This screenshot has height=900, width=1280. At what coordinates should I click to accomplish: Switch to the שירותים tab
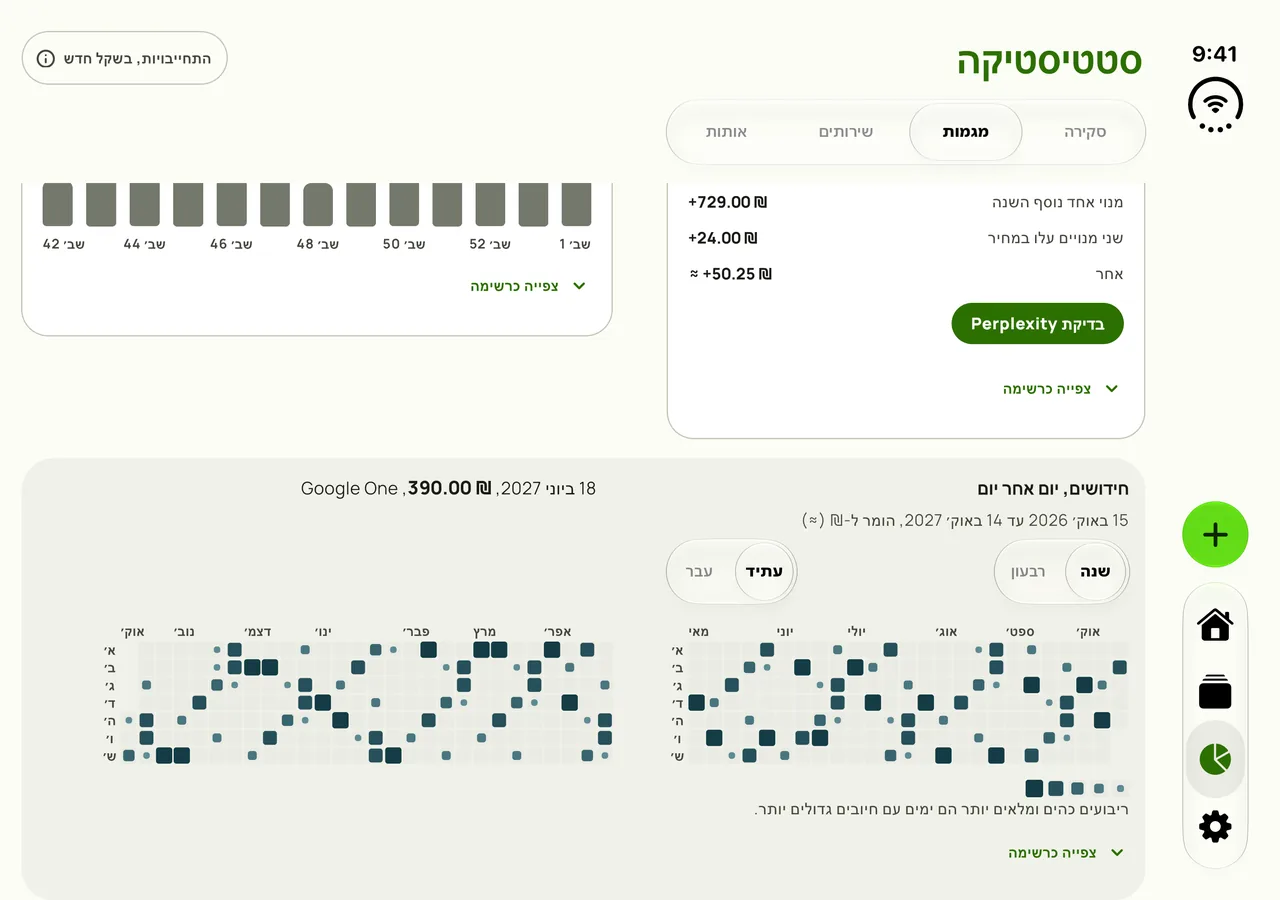coord(846,132)
